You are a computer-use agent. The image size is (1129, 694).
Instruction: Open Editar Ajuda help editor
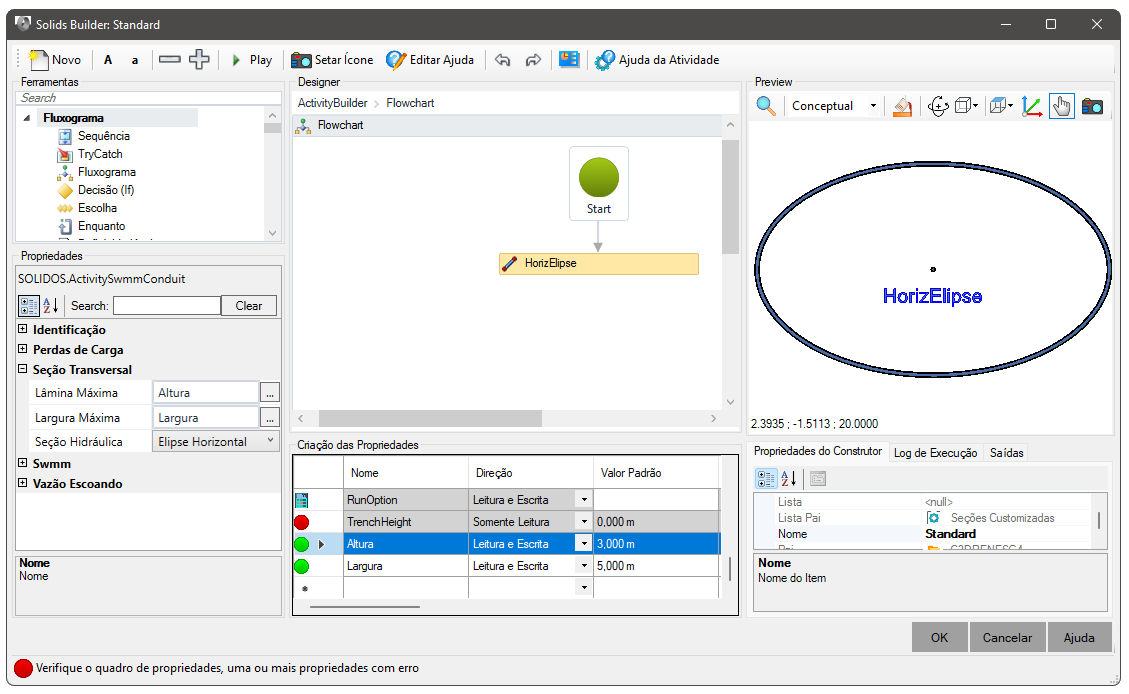[430, 60]
